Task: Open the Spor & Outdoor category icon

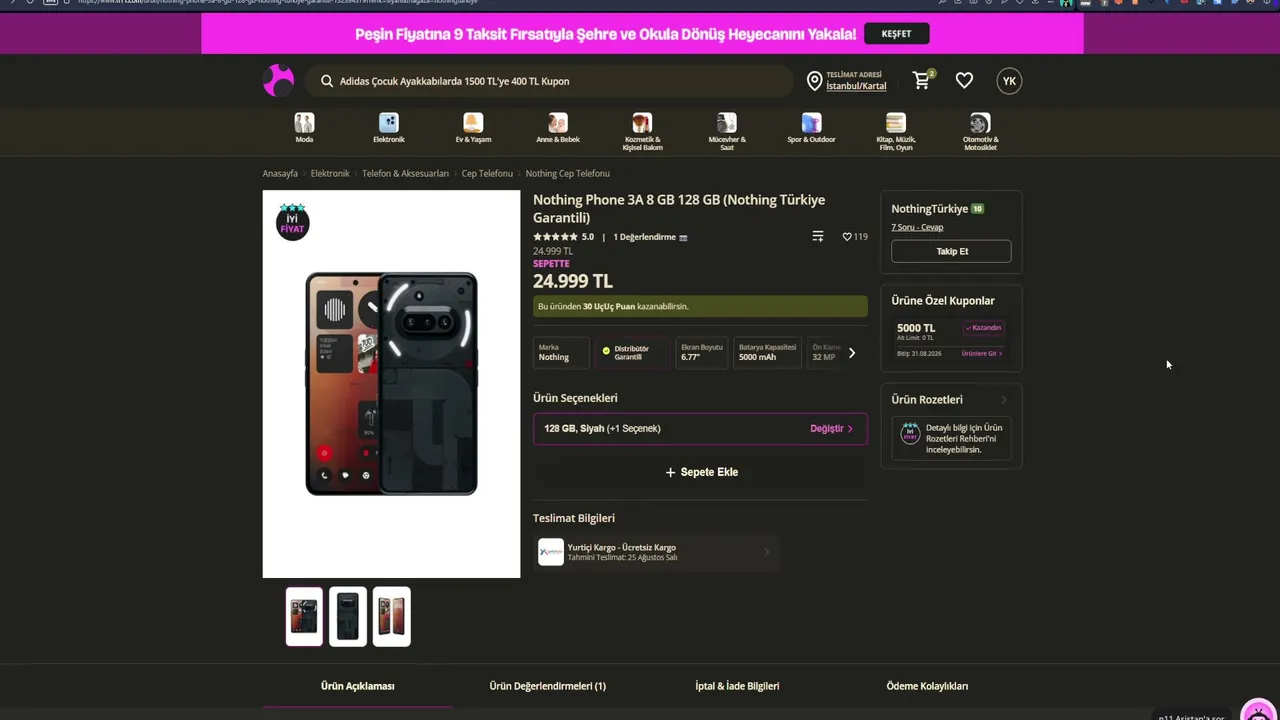Action: tap(811, 123)
